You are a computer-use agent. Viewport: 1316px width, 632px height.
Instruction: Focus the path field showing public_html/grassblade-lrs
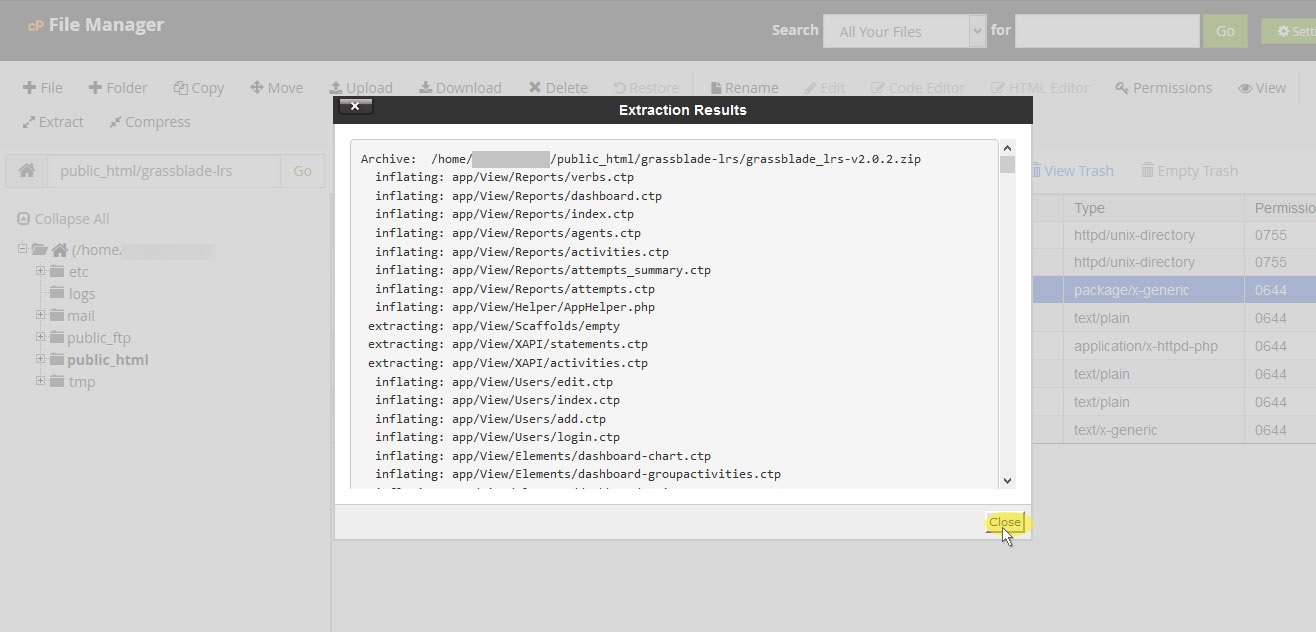[x=164, y=171]
